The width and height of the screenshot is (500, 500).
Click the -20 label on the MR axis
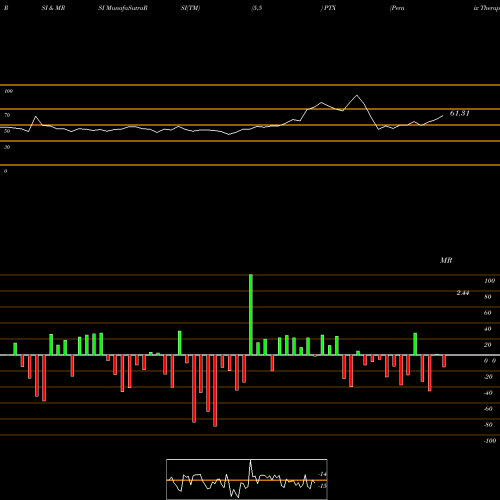coord(488,377)
